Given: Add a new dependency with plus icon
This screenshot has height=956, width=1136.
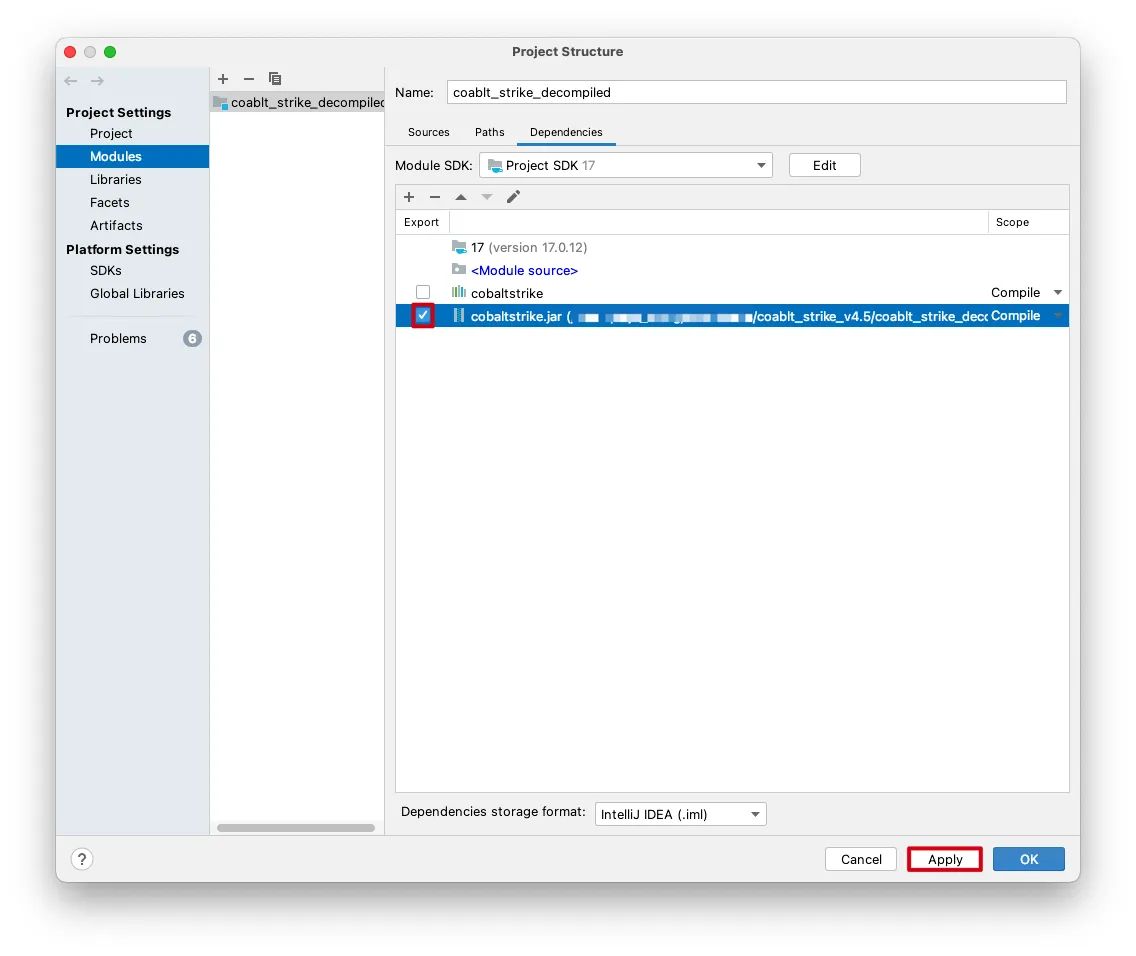Looking at the screenshot, I should pyautogui.click(x=409, y=197).
